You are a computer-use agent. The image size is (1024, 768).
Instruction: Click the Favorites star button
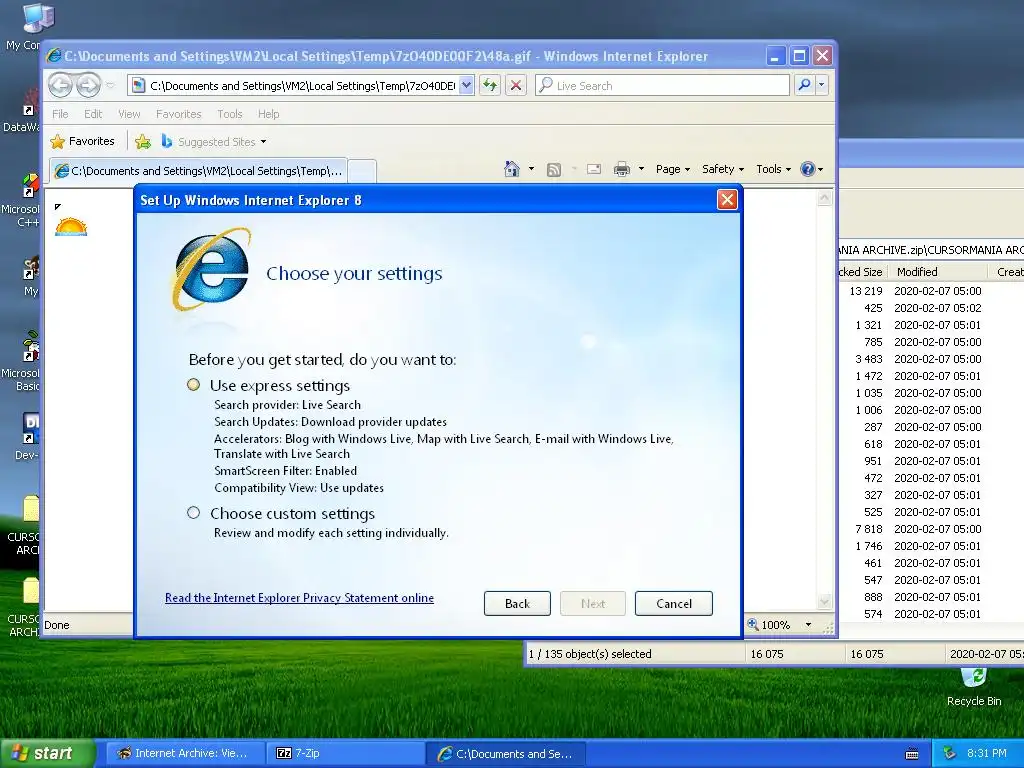click(83, 141)
